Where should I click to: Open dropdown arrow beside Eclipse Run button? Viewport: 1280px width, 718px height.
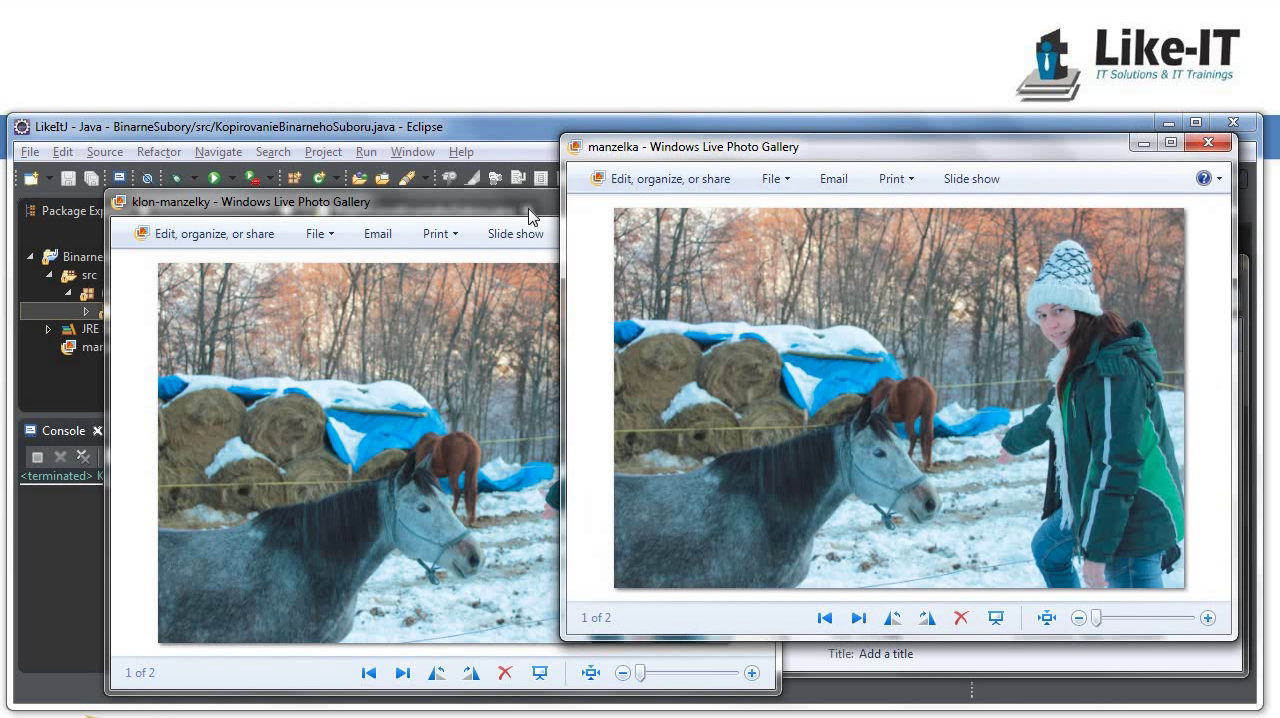tap(230, 178)
